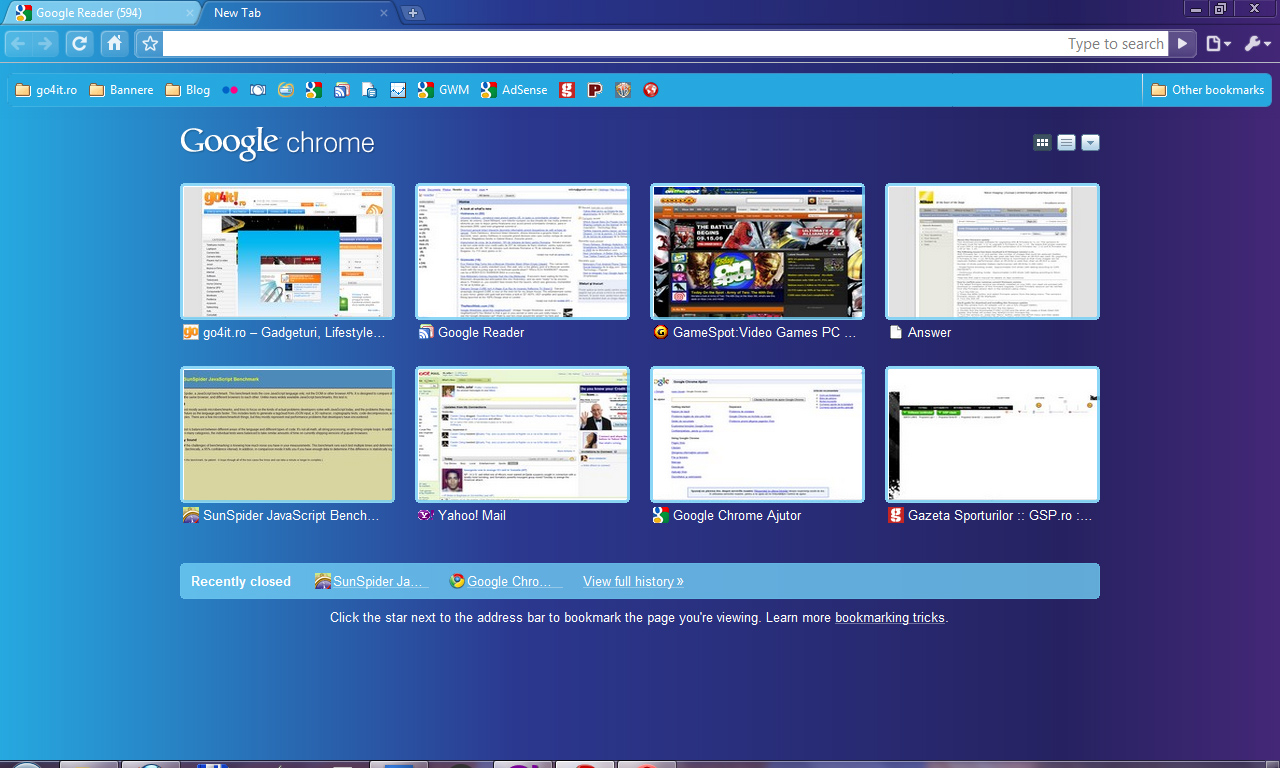This screenshot has height=768, width=1280.
Task: Reload the current page
Action: tap(80, 44)
